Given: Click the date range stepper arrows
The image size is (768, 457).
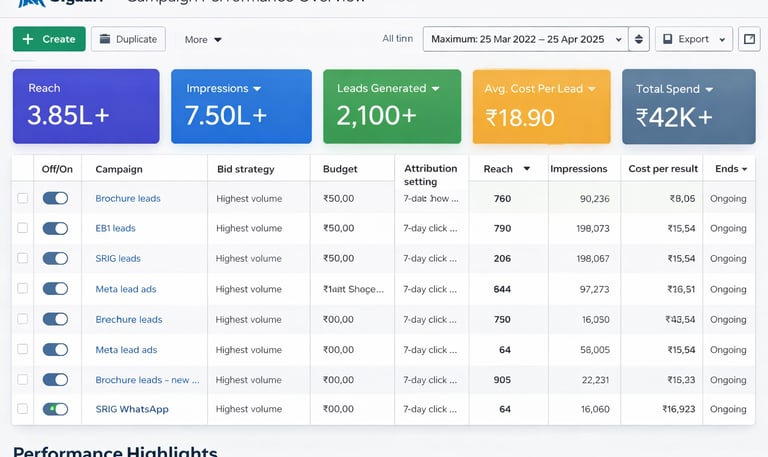Looking at the screenshot, I should [640, 39].
